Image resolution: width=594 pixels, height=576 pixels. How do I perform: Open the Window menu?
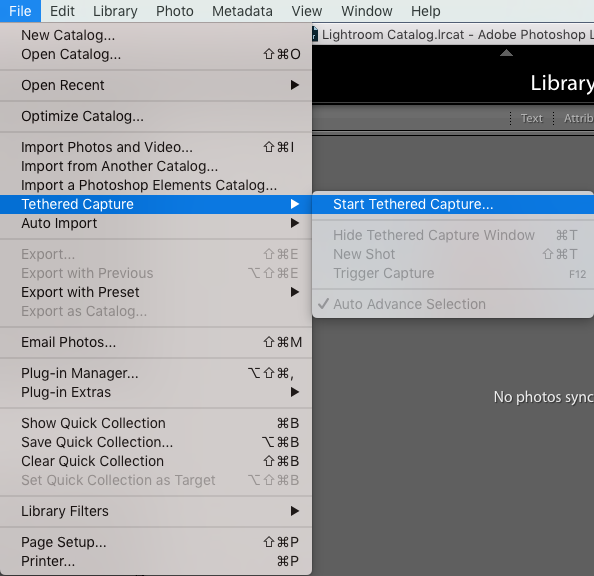[366, 11]
